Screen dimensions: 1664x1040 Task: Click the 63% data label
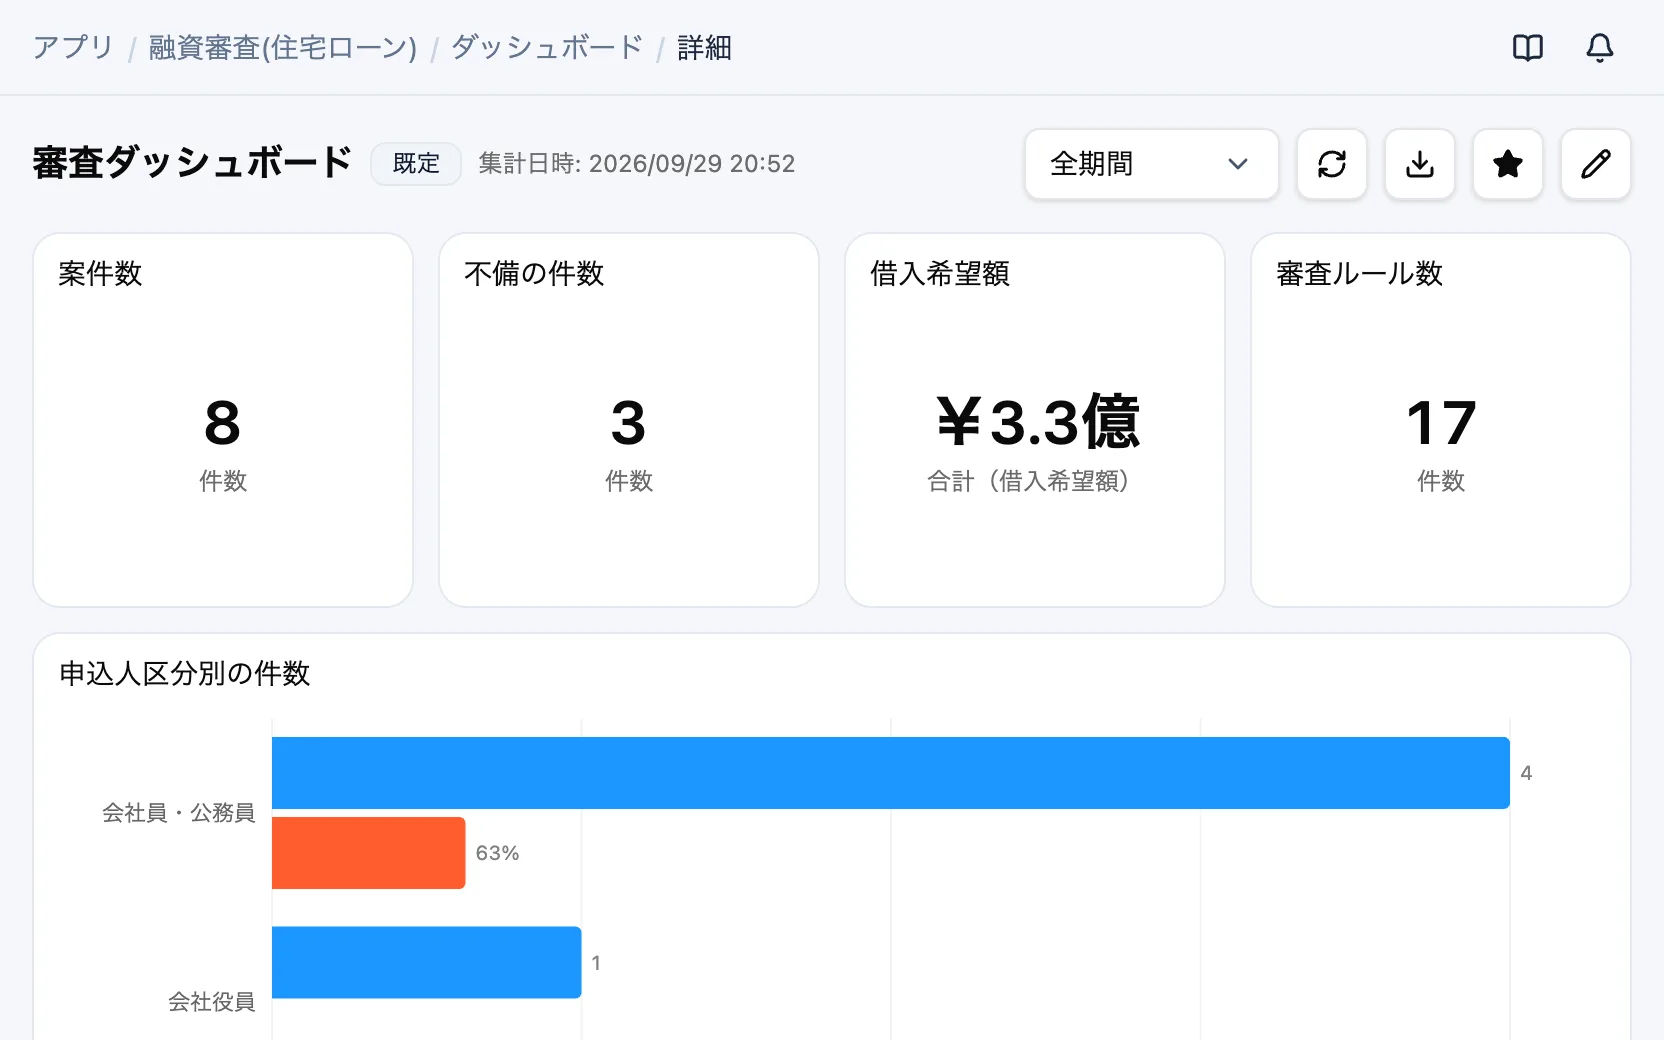tap(497, 853)
